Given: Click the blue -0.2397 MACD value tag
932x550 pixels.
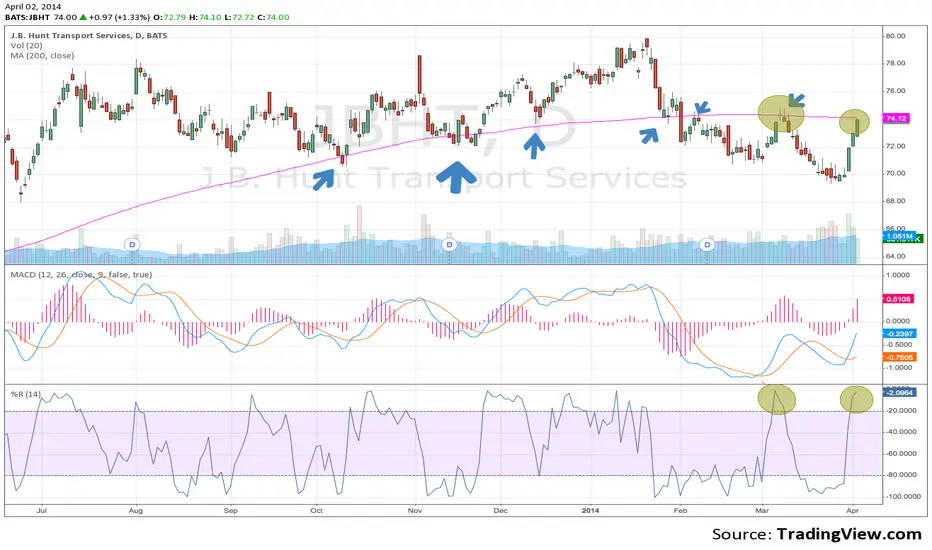Looking at the screenshot, I should click(x=899, y=334).
